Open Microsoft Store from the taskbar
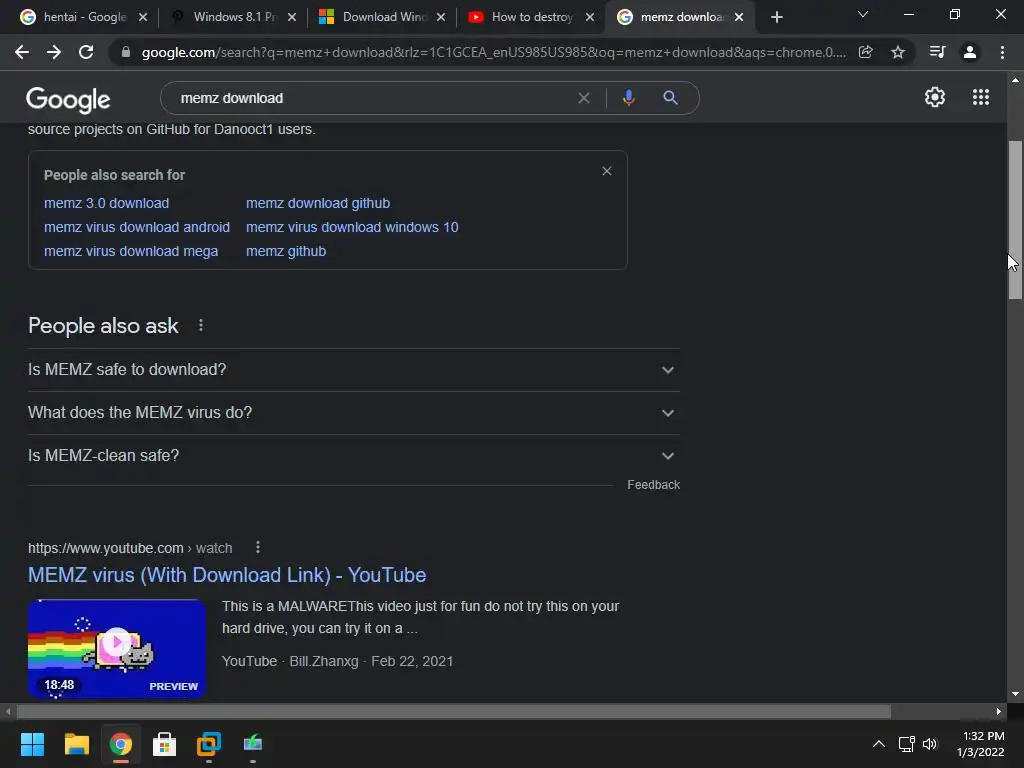Screen dimensions: 1024x768 [165, 744]
